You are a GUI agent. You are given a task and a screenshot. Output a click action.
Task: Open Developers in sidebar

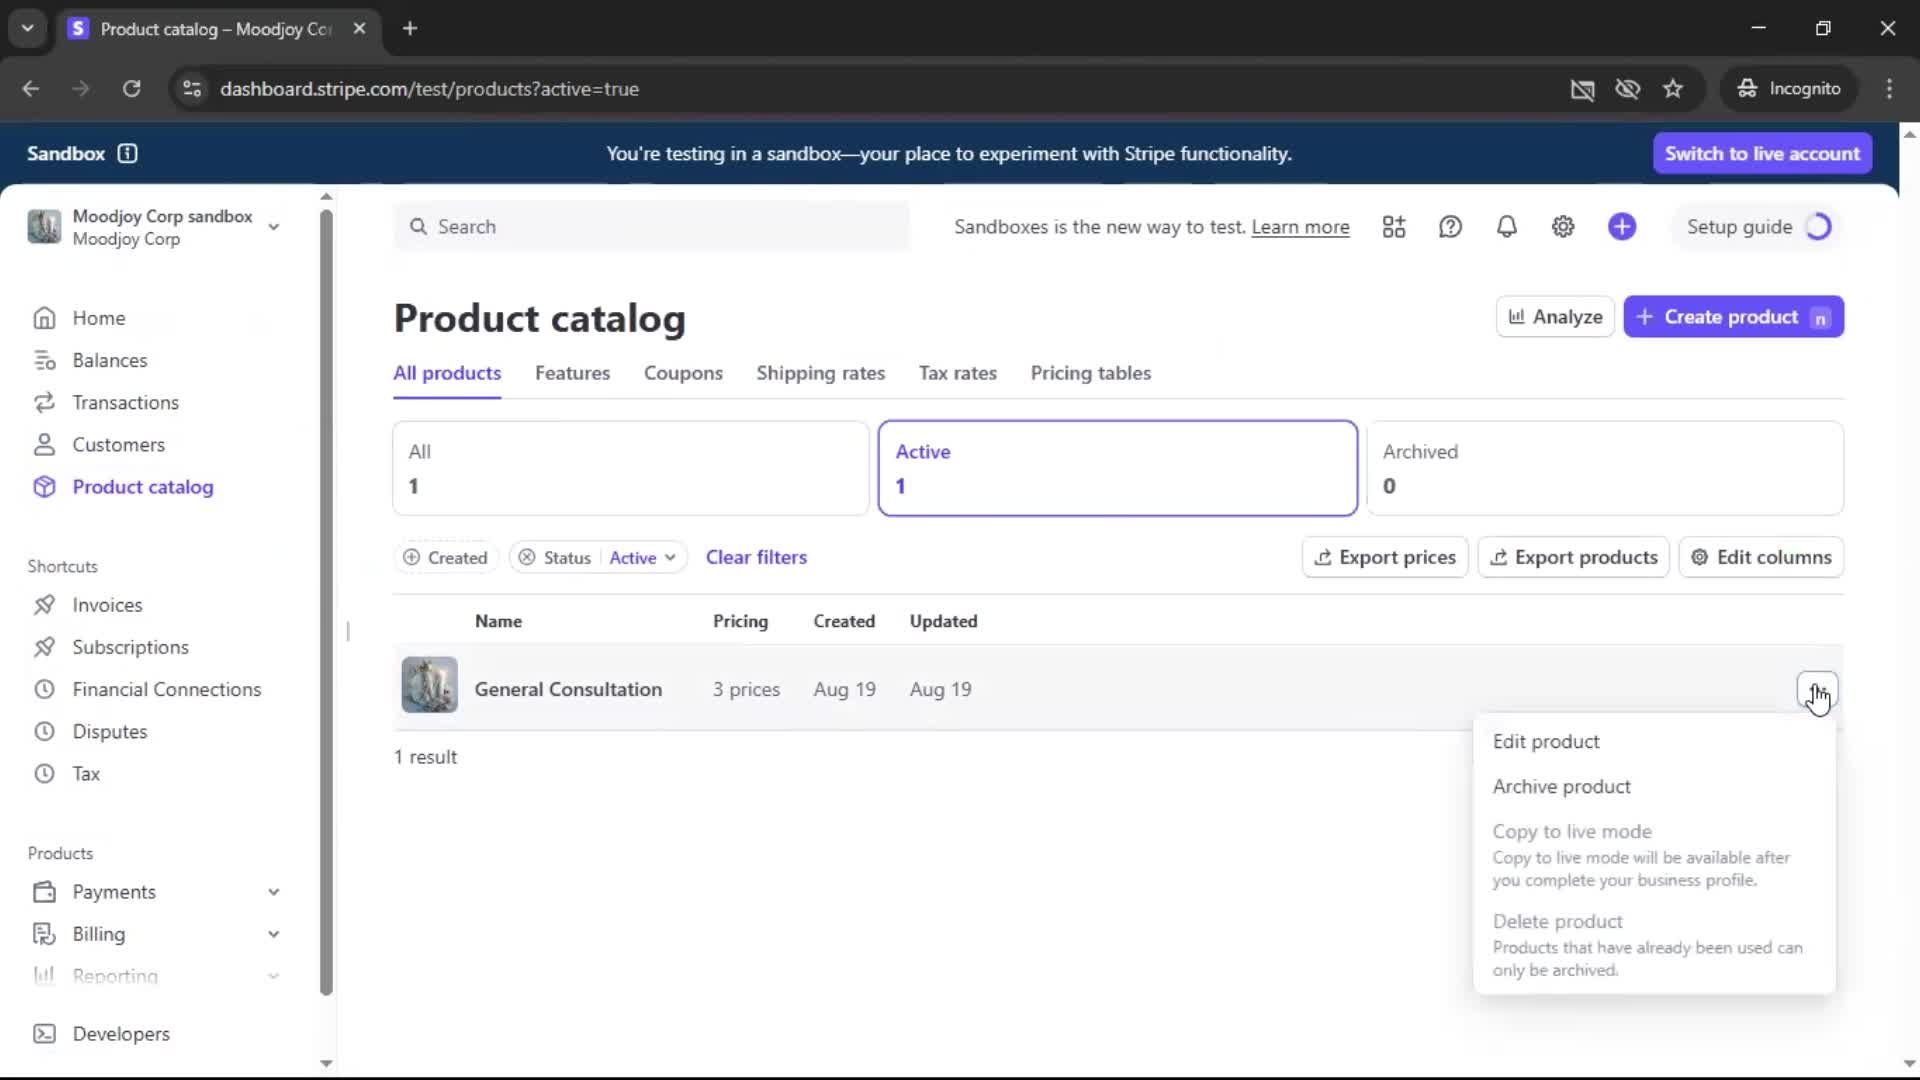(120, 1034)
